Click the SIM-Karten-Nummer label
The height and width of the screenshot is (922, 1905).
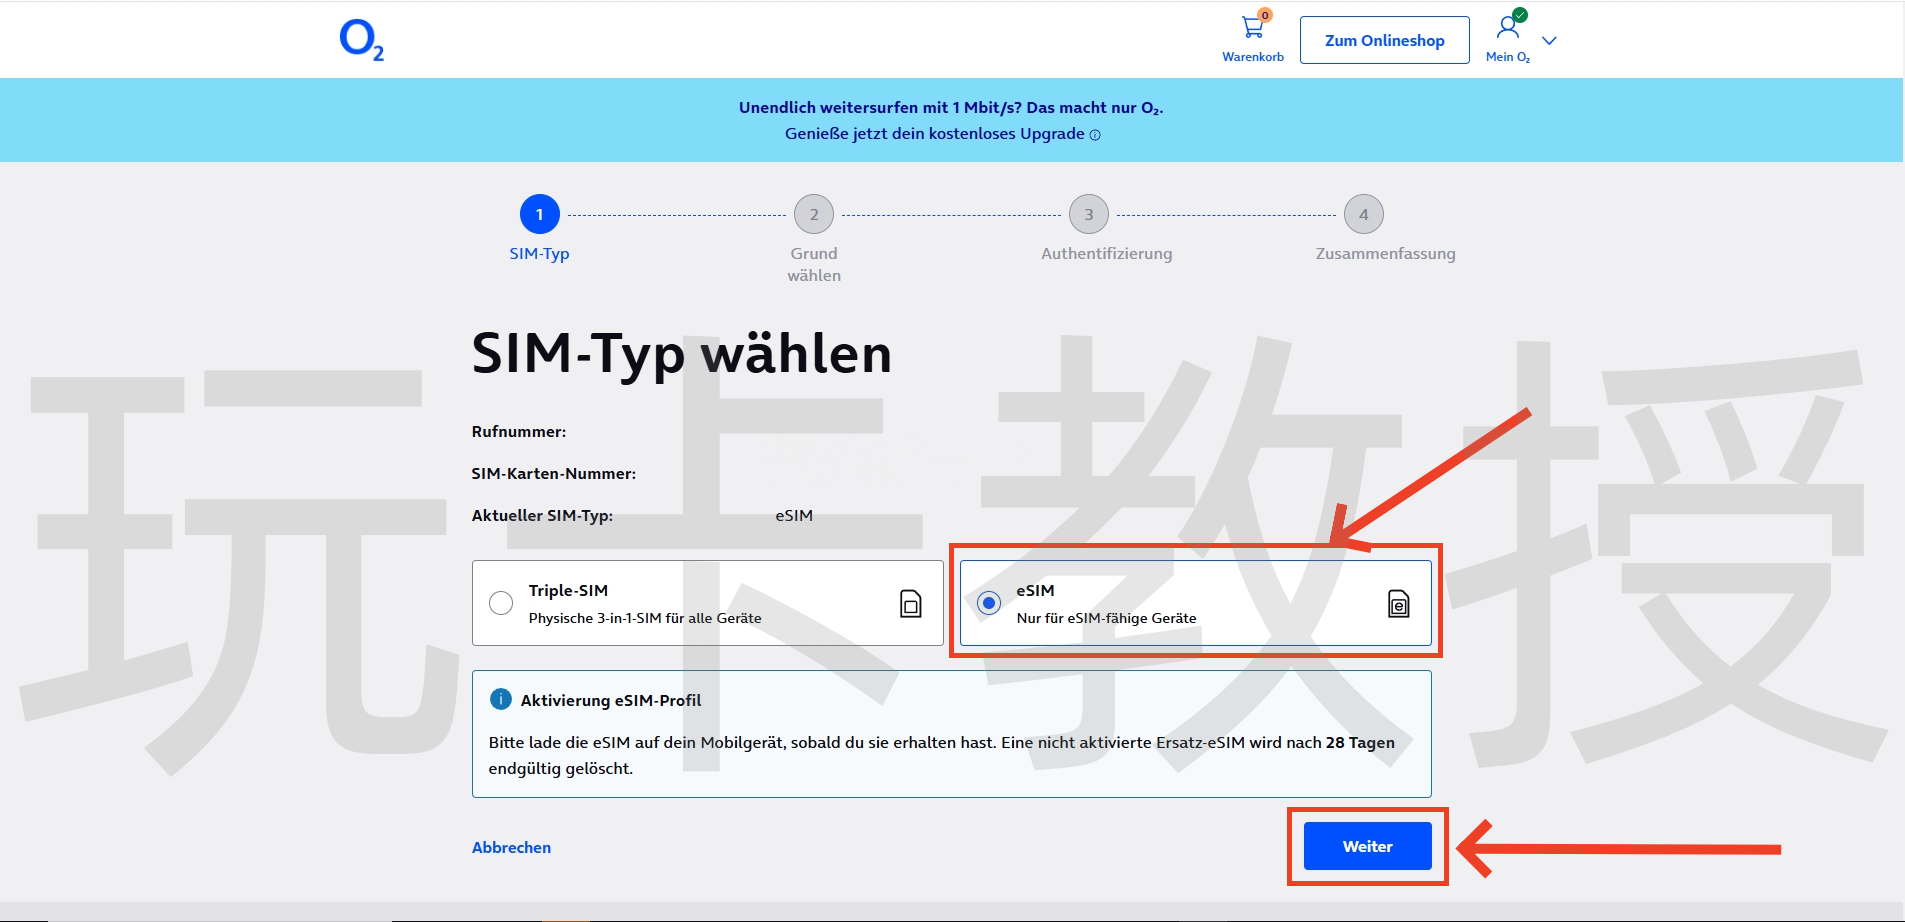coord(554,474)
